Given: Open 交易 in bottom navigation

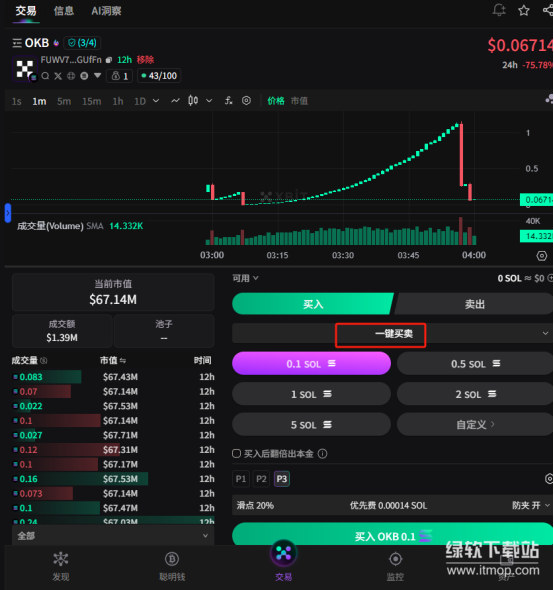Looking at the screenshot, I should coord(283,561).
